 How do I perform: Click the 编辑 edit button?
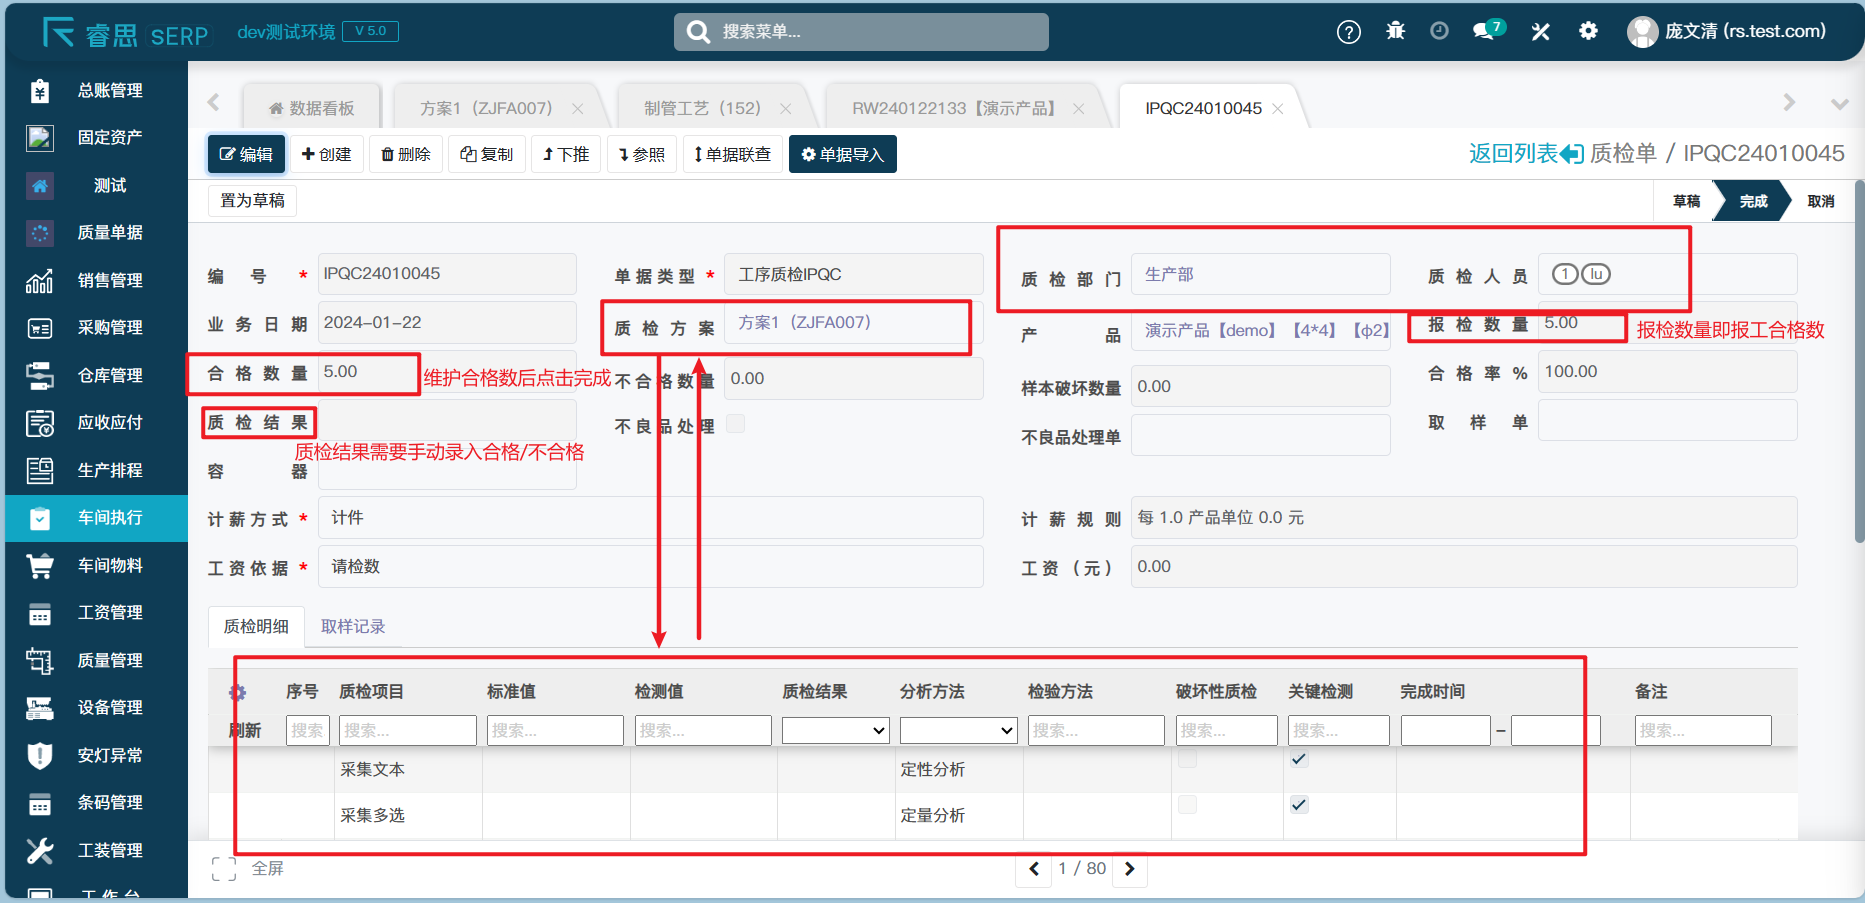(246, 155)
